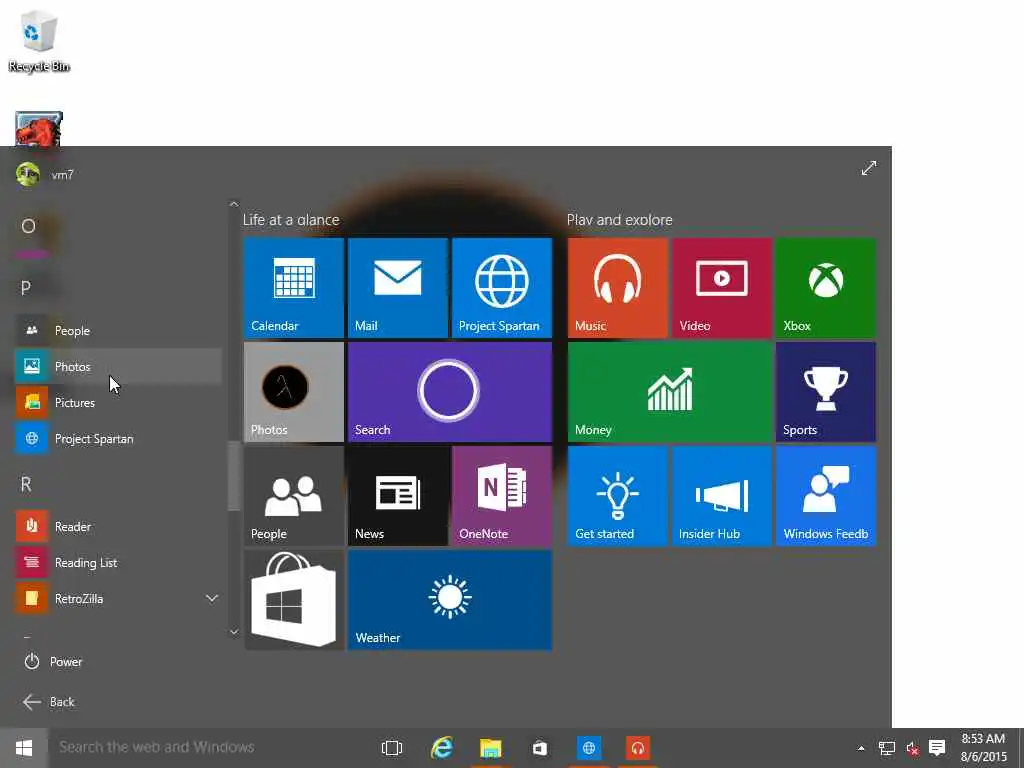
Task: Click the letter R section header
Action: [26, 485]
